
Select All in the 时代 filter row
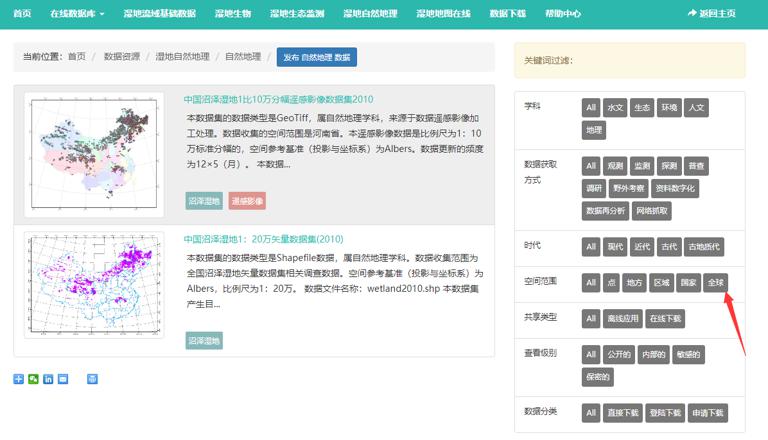pyautogui.click(x=591, y=247)
